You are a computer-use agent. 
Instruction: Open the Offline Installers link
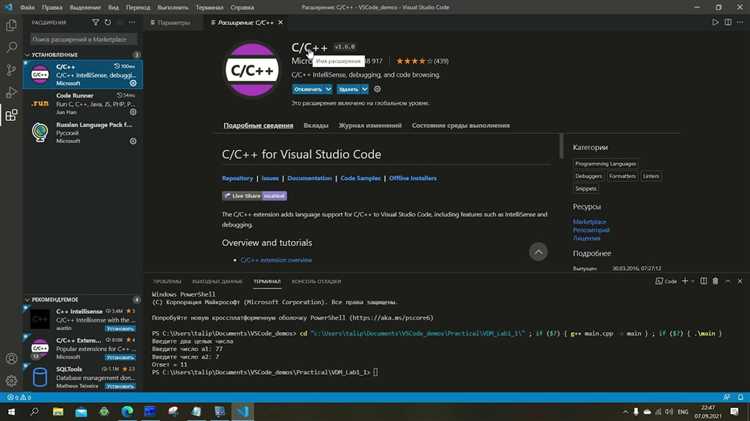413,178
